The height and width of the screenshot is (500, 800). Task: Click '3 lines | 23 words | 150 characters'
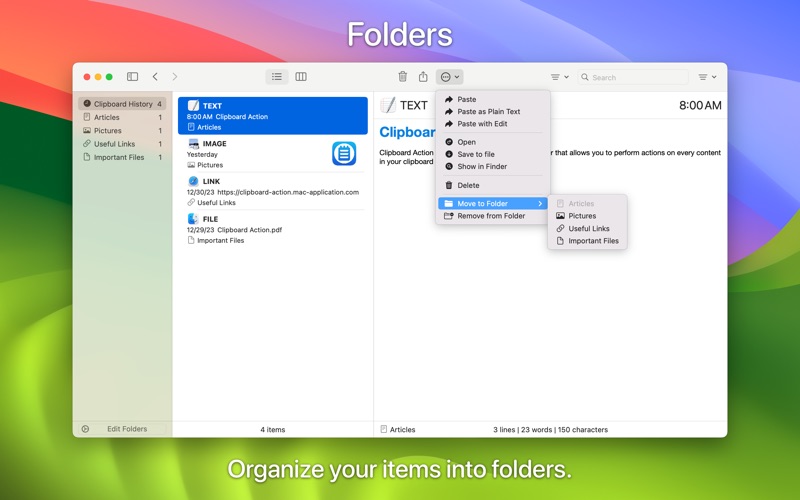(x=550, y=430)
